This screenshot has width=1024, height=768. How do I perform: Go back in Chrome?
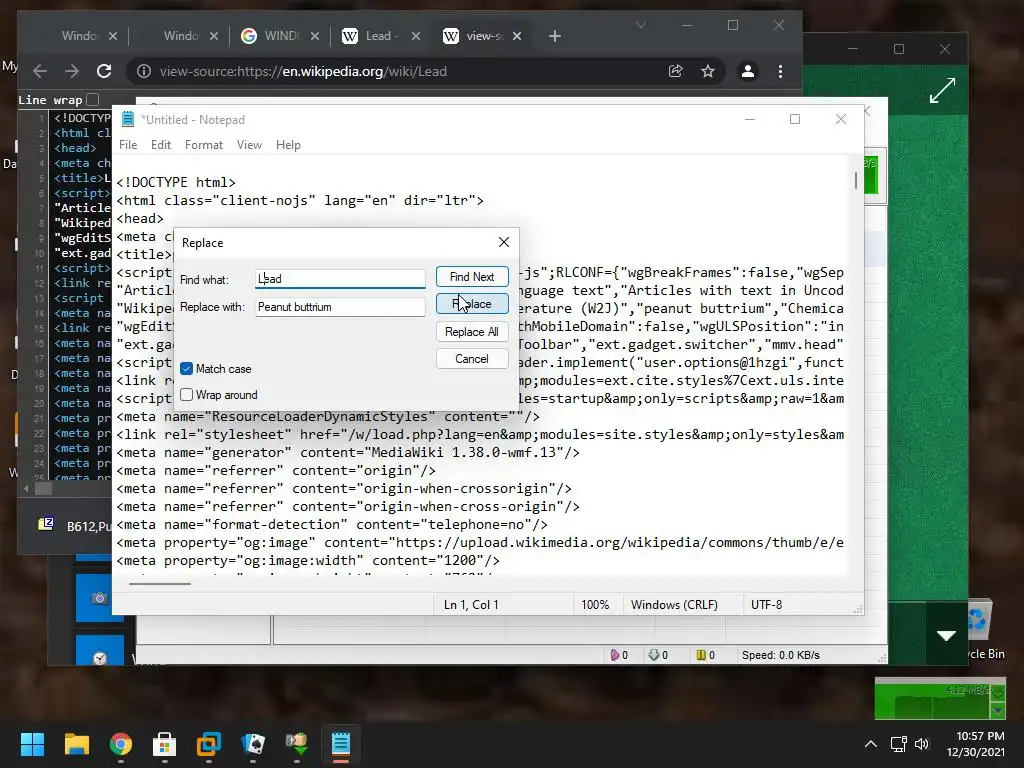tap(40, 71)
